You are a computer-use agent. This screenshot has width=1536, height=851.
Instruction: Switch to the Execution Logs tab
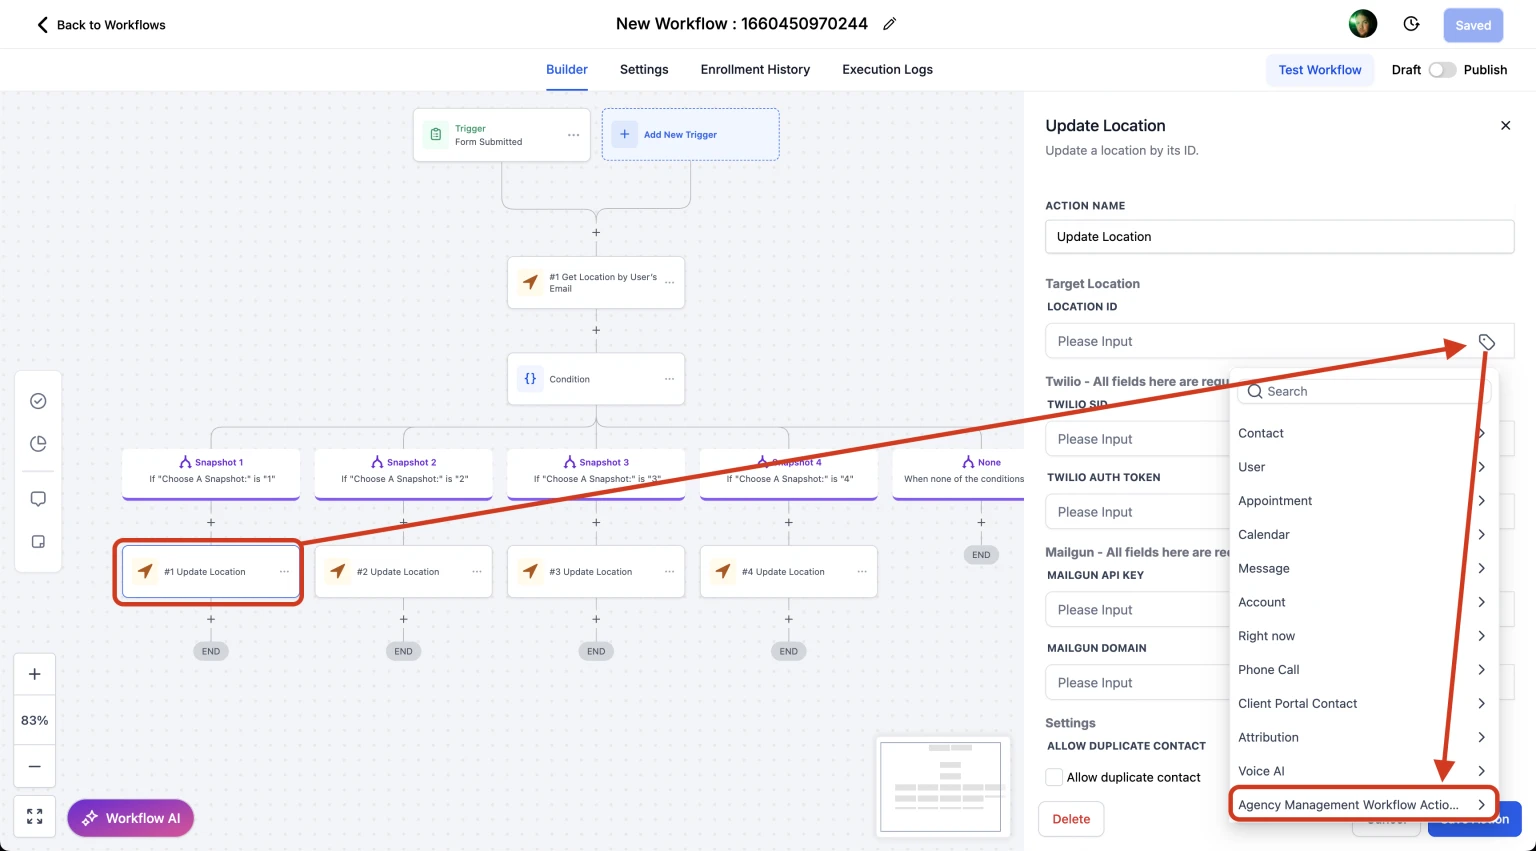(887, 70)
